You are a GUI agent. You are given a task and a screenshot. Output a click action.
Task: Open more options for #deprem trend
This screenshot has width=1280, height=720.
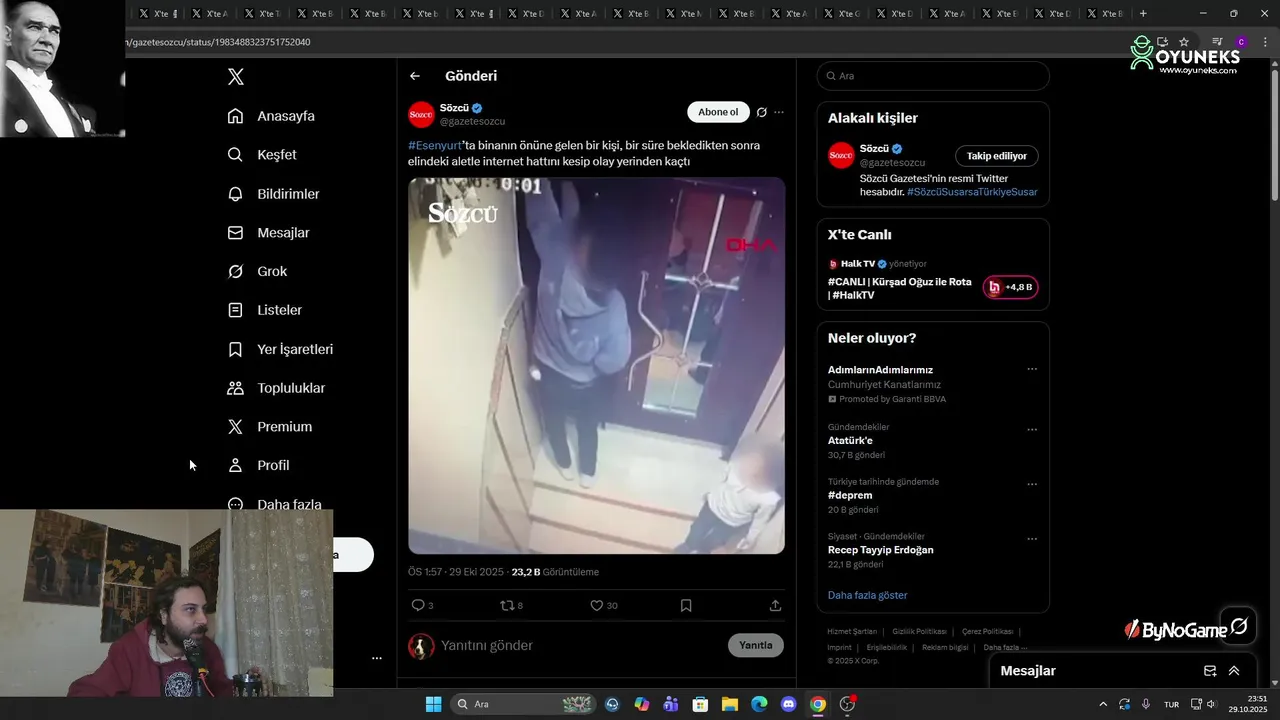pos(1032,484)
